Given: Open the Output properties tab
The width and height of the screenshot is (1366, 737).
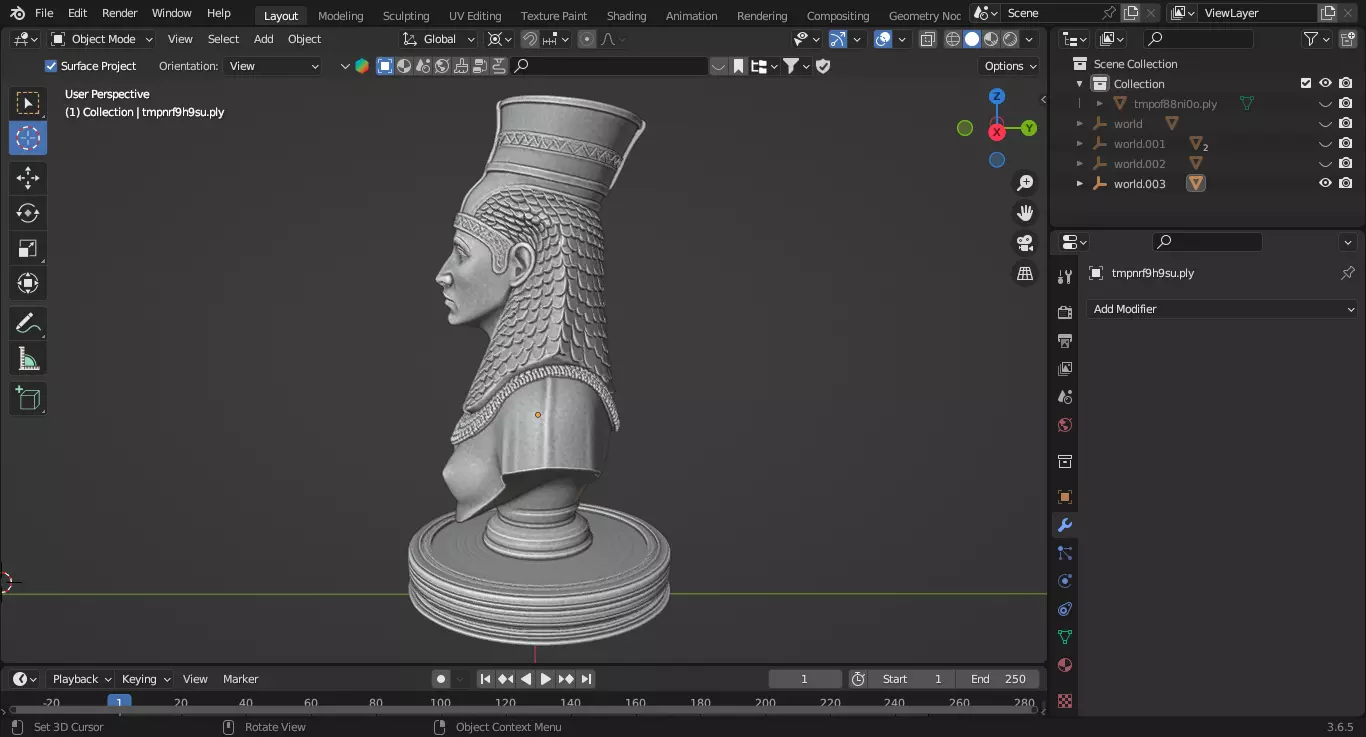Looking at the screenshot, I should point(1065,341).
